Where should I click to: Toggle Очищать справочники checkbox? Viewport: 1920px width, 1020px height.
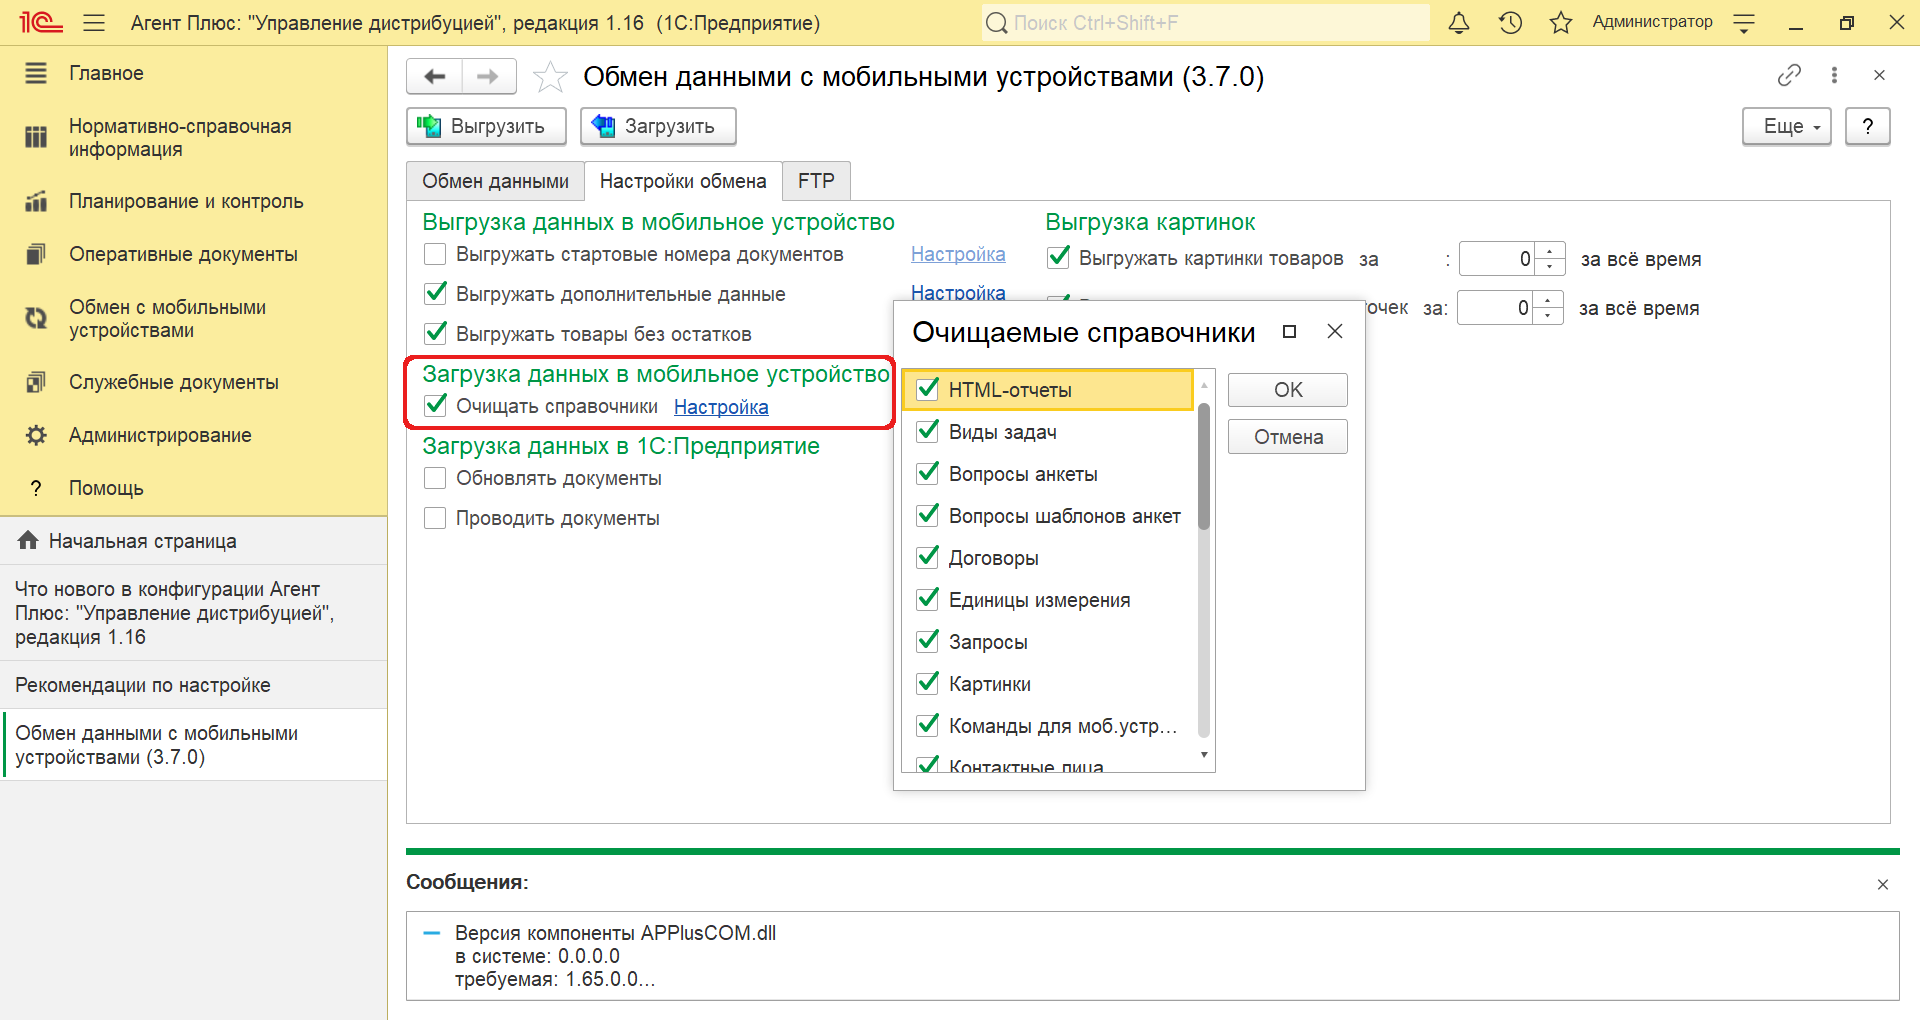435,406
